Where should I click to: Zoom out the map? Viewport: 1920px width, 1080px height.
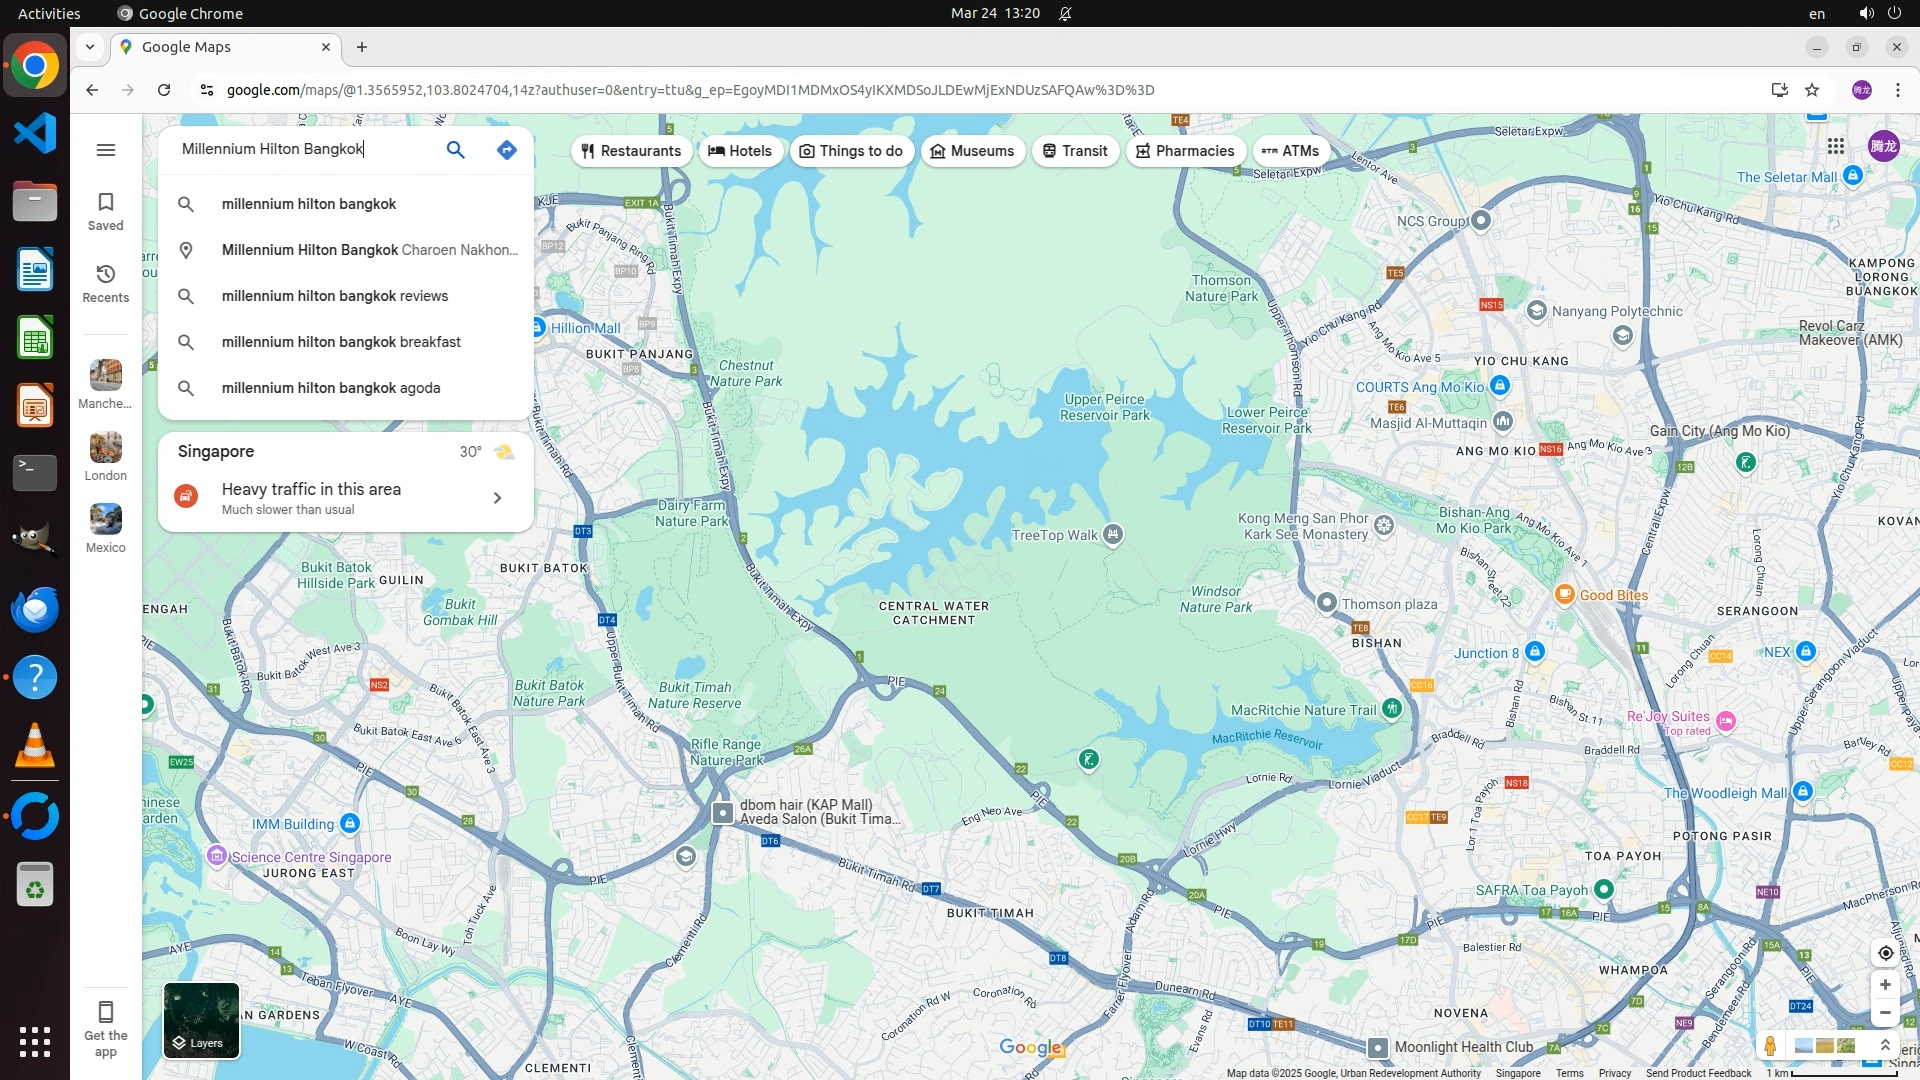(1885, 1013)
